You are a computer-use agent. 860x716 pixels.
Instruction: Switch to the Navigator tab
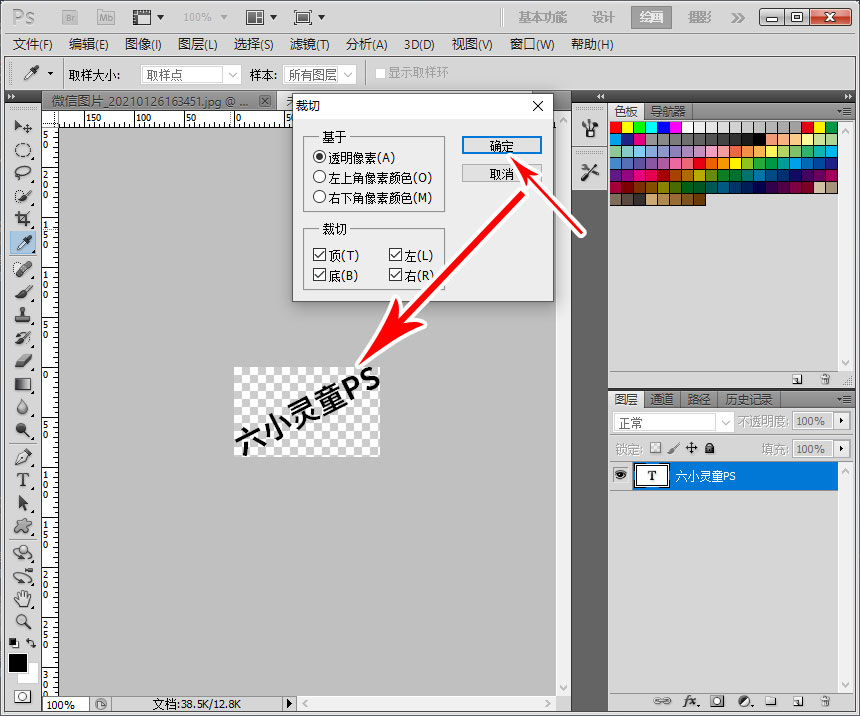667,111
